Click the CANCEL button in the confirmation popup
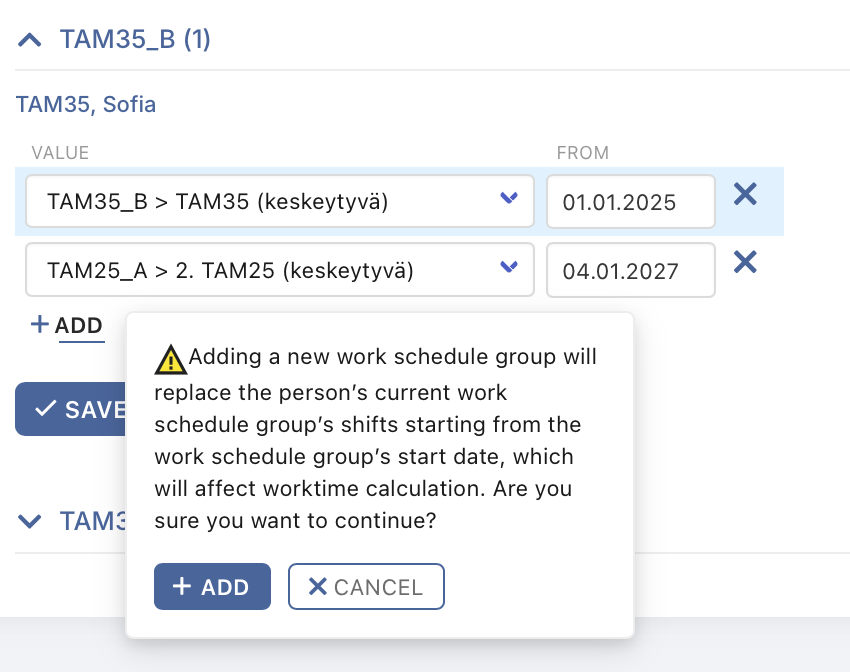 coord(366,586)
